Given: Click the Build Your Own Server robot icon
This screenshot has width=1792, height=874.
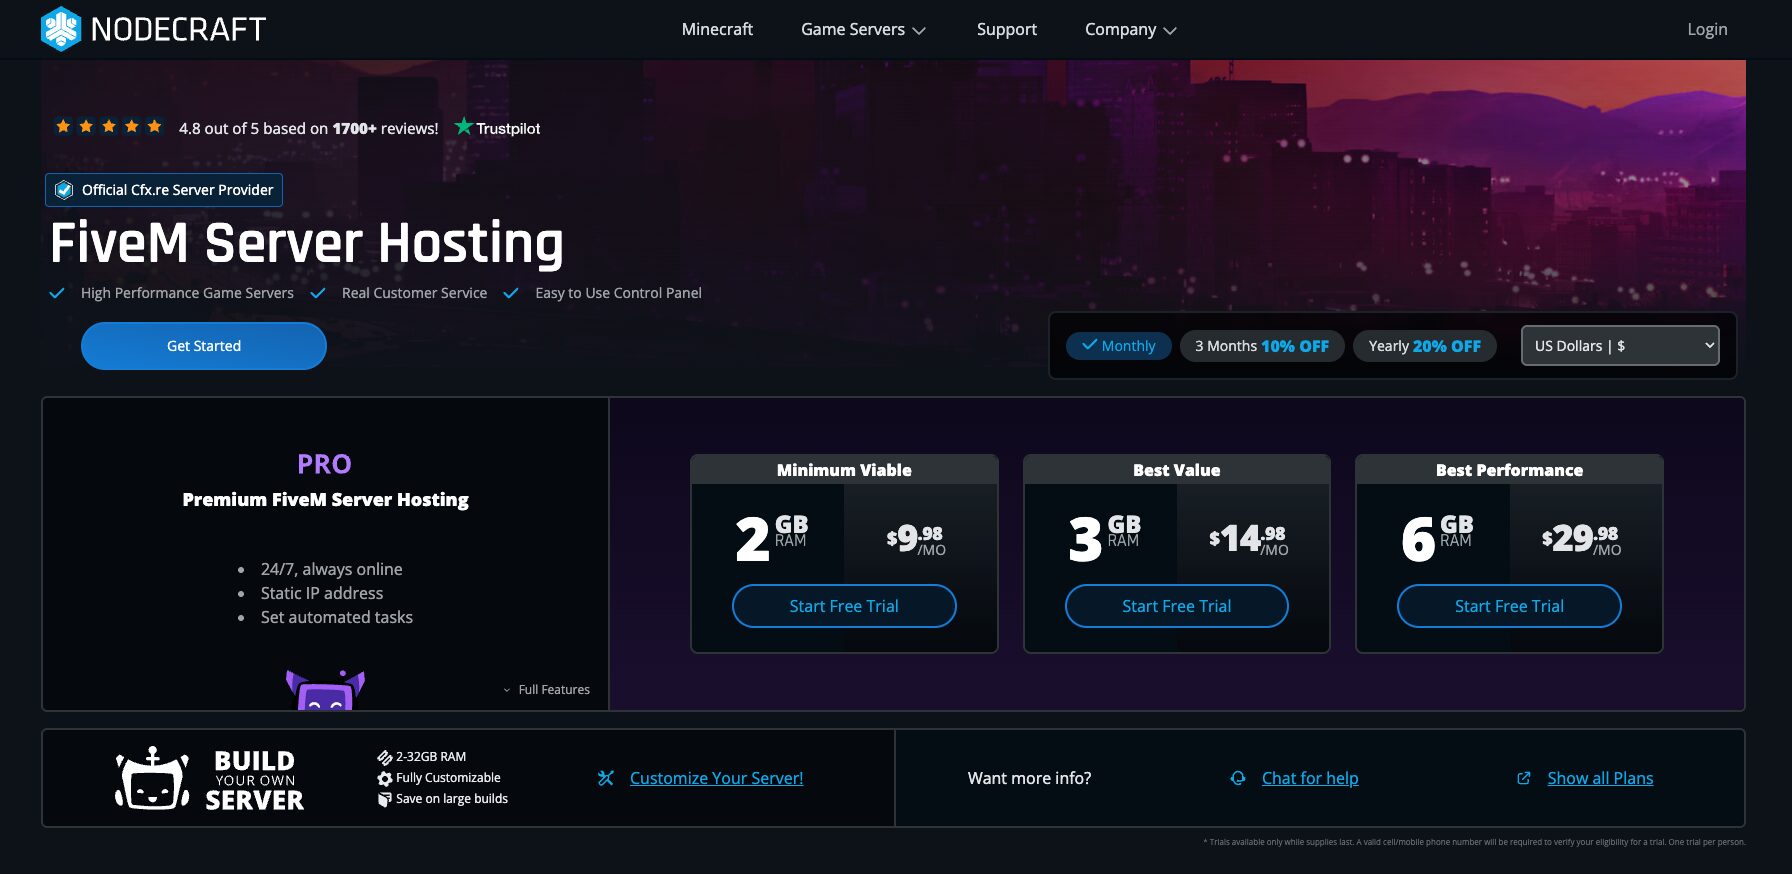Looking at the screenshot, I should pos(152,778).
